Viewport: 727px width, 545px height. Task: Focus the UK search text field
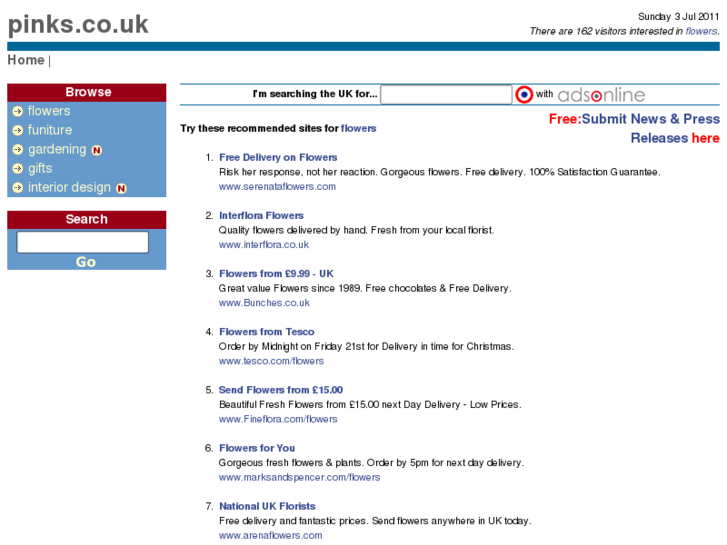point(446,95)
